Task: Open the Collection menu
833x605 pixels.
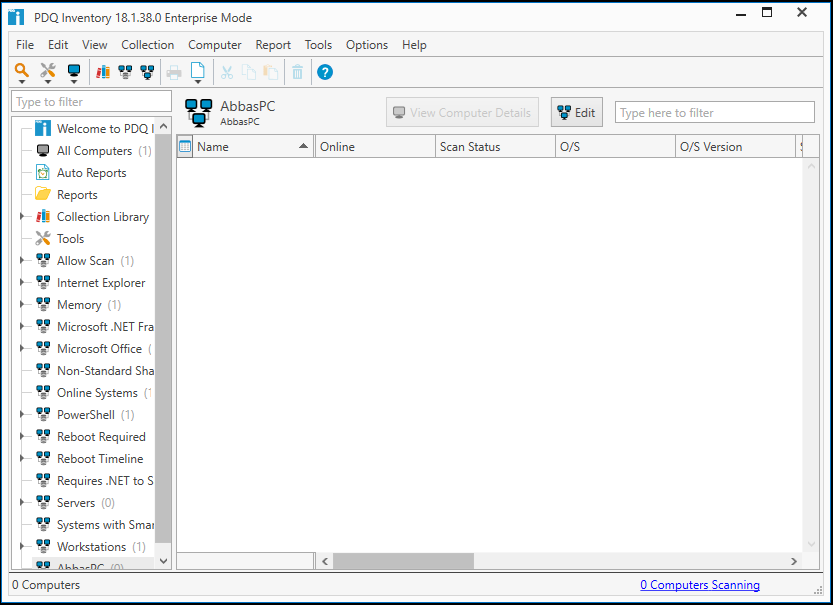Action: point(148,45)
